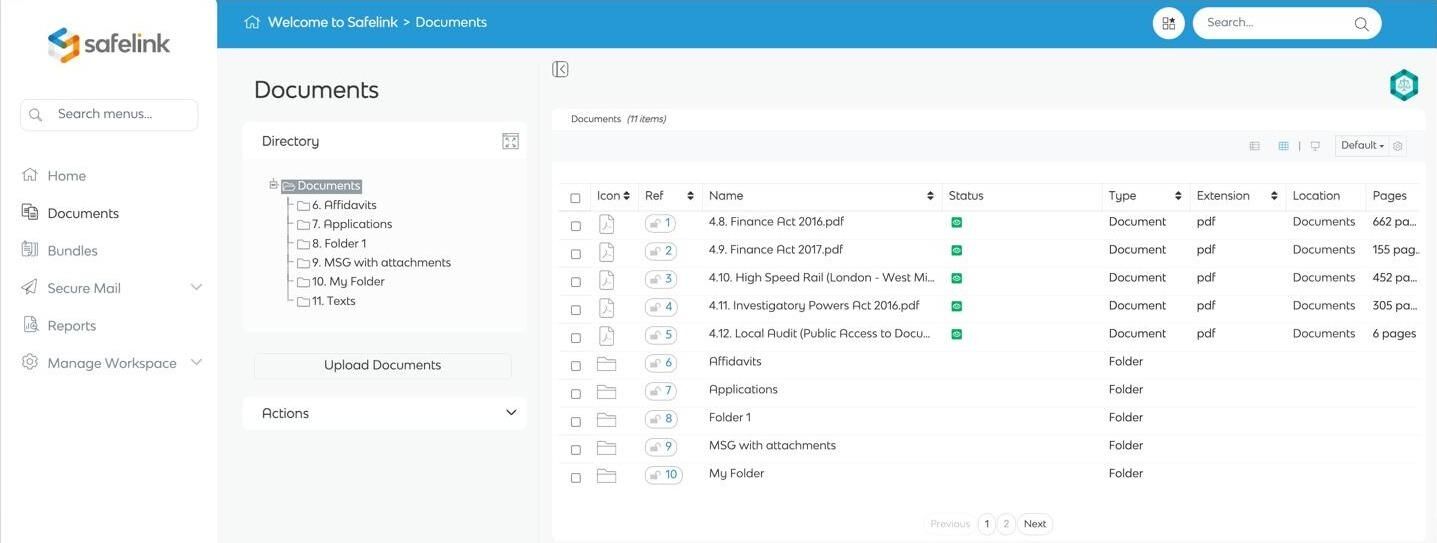Image resolution: width=1437 pixels, height=543 pixels.
Task: Collapse the directory panel with arrow icon
Action: (560, 69)
